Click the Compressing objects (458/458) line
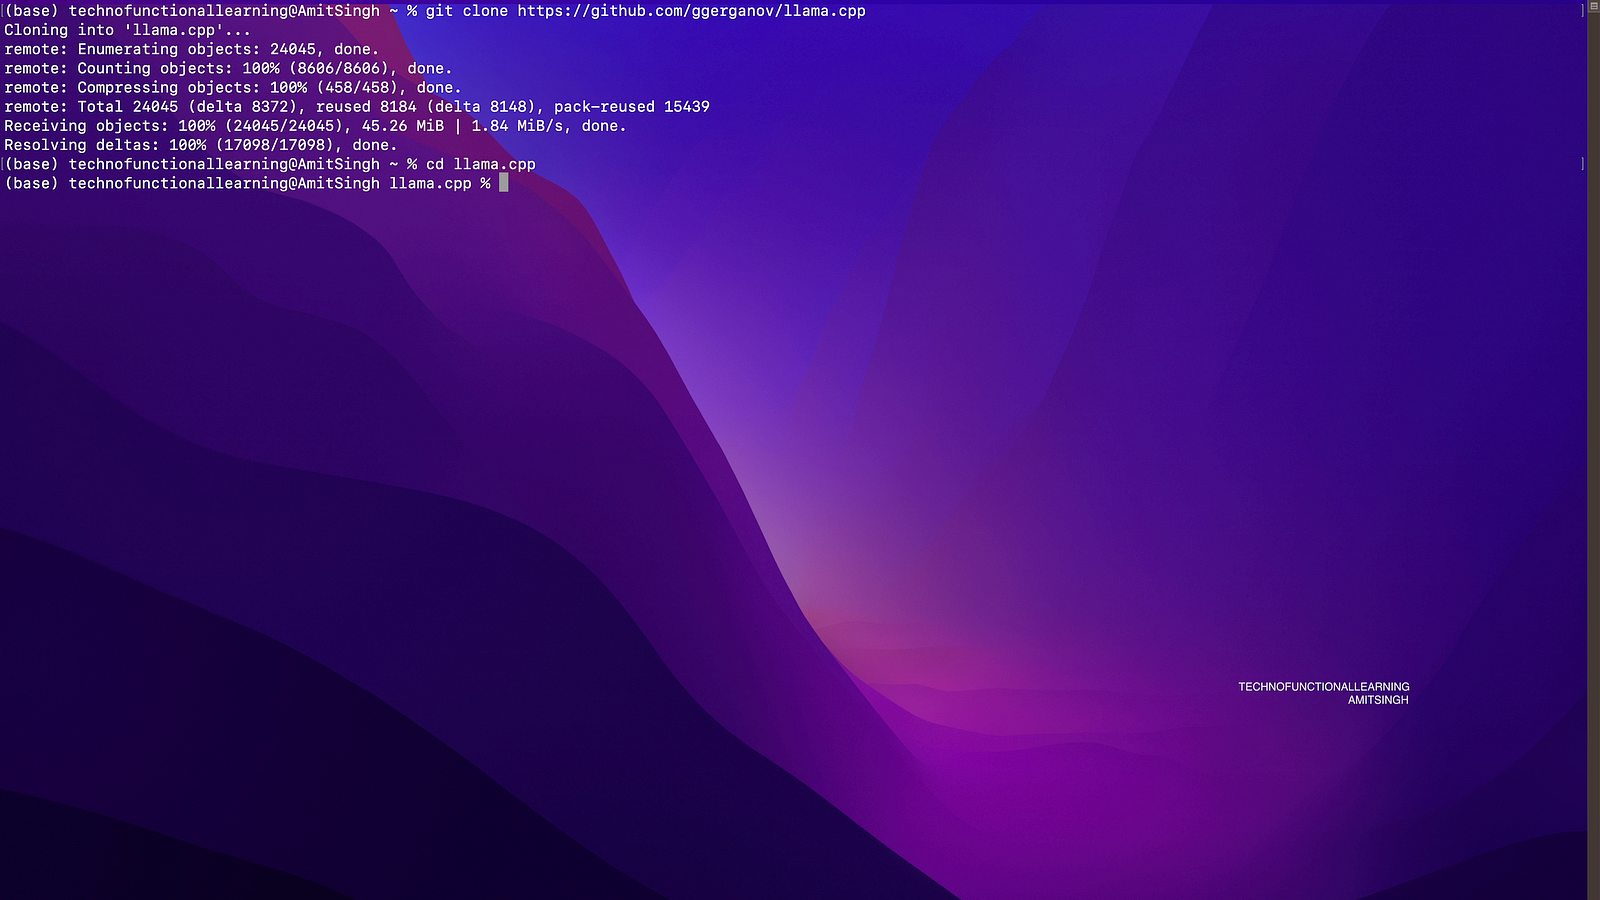This screenshot has height=900, width=1600. (x=232, y=87)
